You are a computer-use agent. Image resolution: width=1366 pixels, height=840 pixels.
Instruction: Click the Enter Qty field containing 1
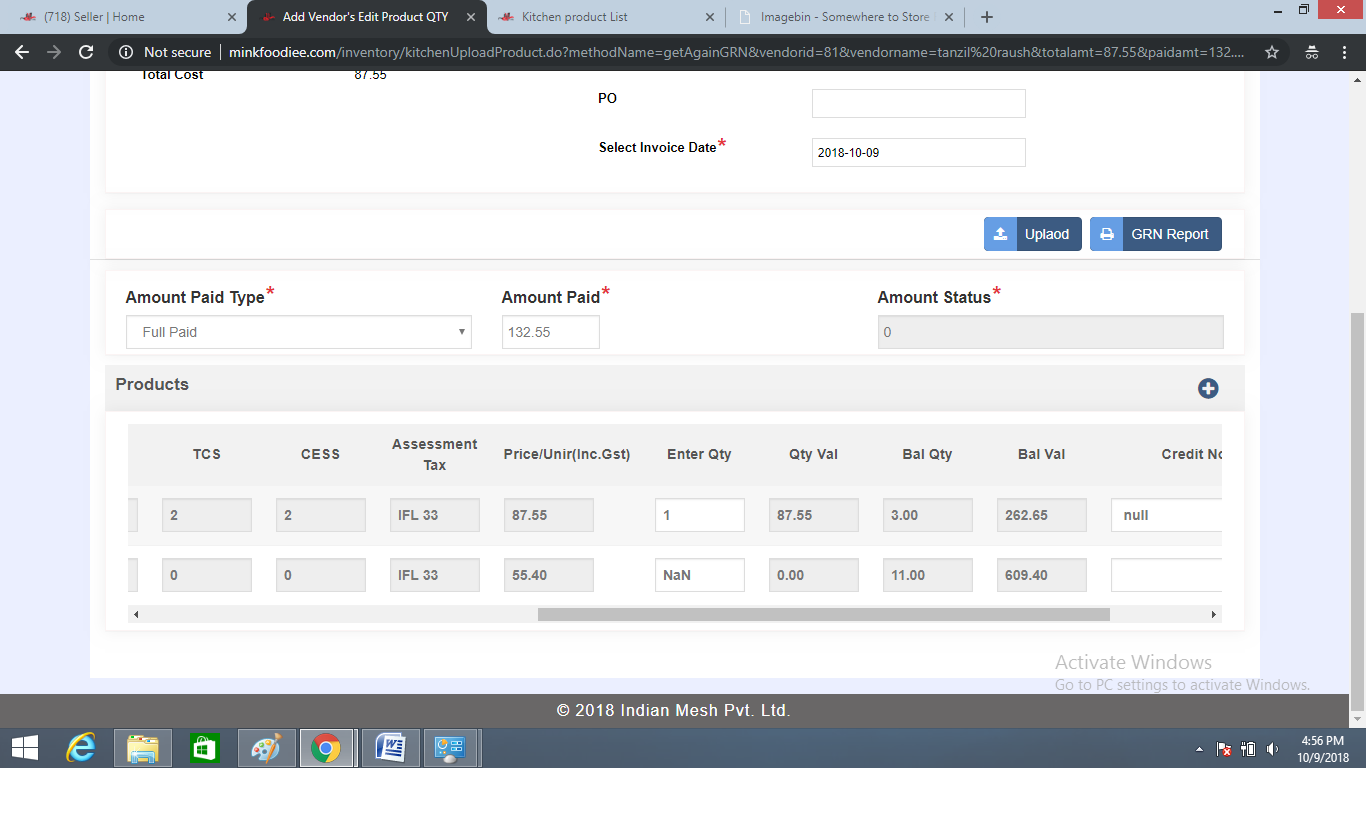tap(700, 515)
